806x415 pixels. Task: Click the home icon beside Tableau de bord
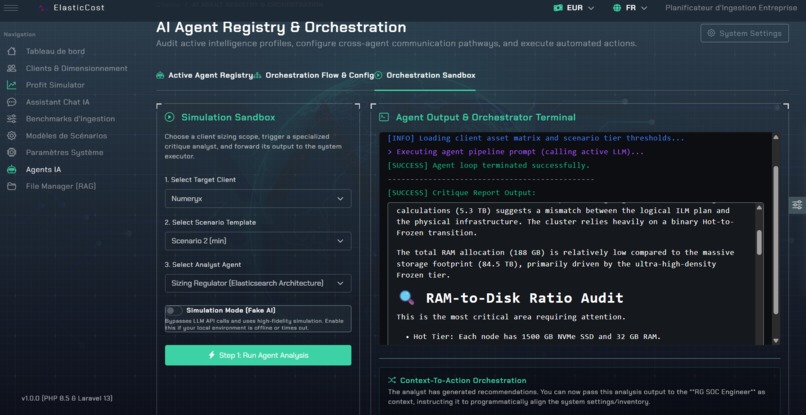(11, 51)
